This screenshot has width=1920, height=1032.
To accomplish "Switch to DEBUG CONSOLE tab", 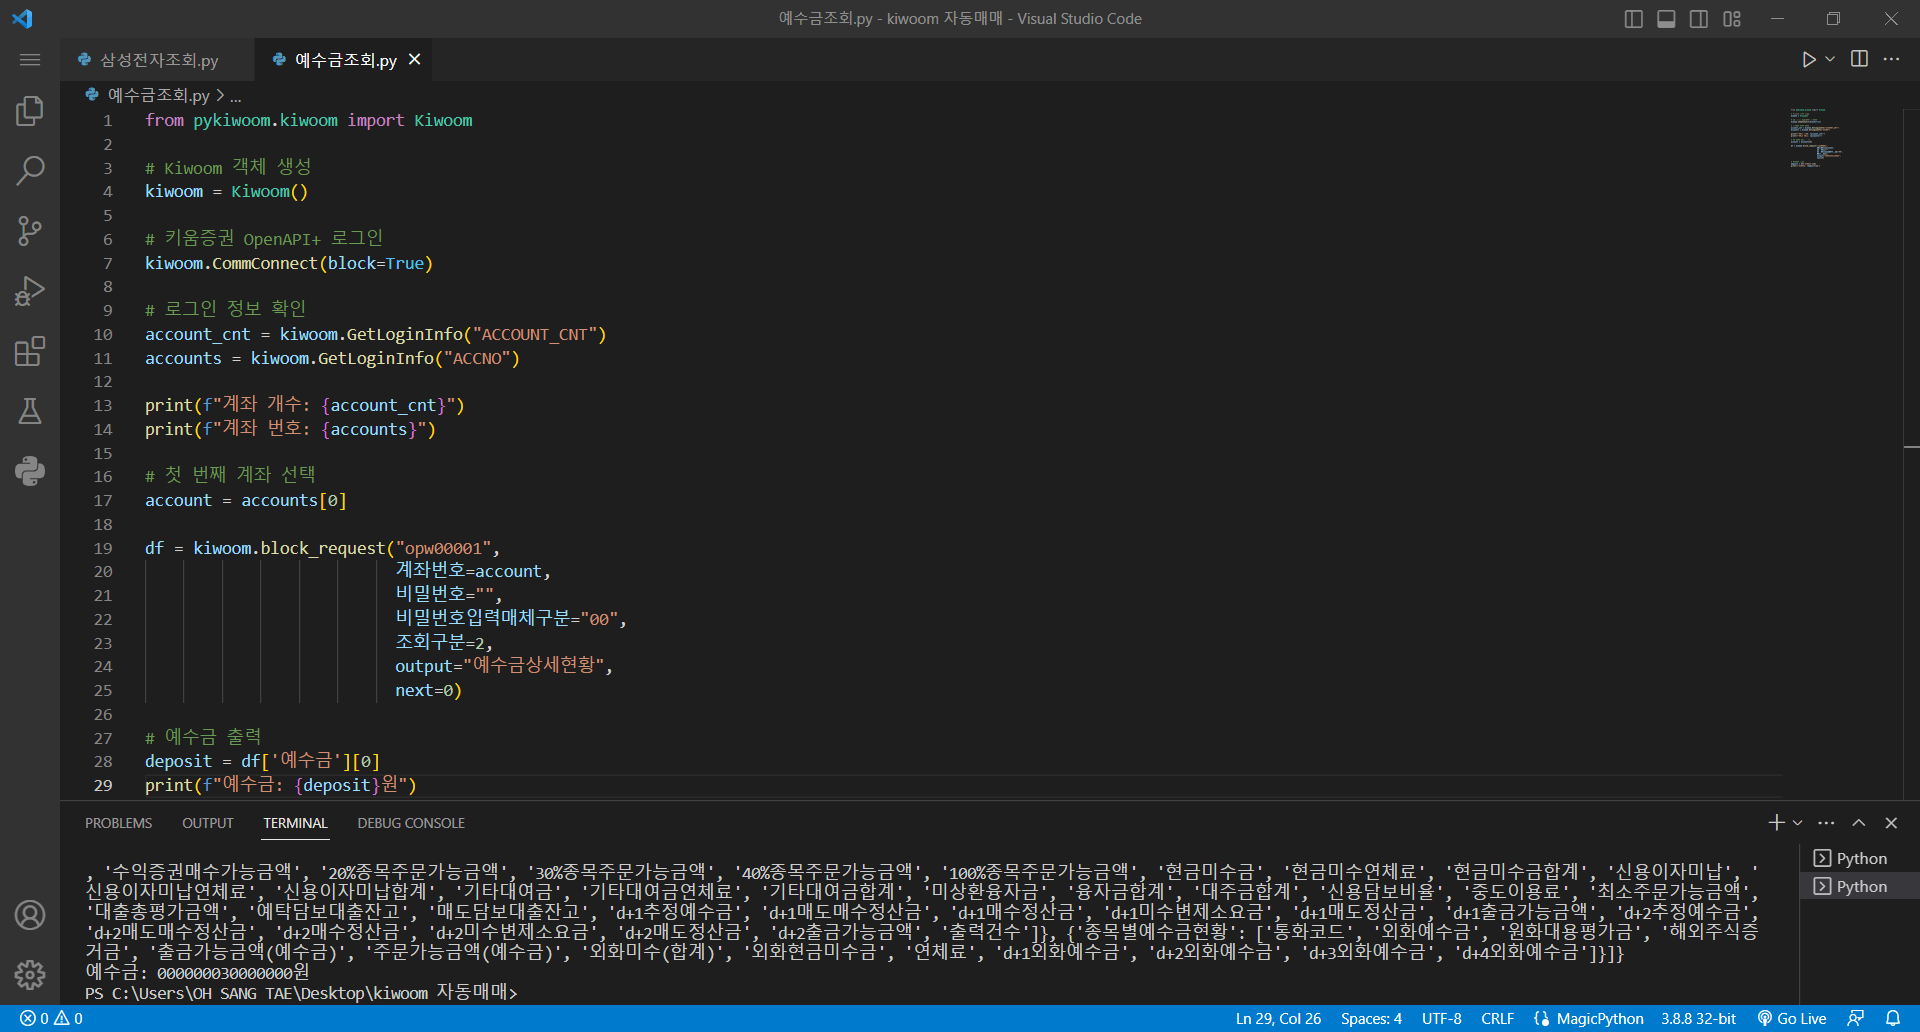I will [411, 823].
